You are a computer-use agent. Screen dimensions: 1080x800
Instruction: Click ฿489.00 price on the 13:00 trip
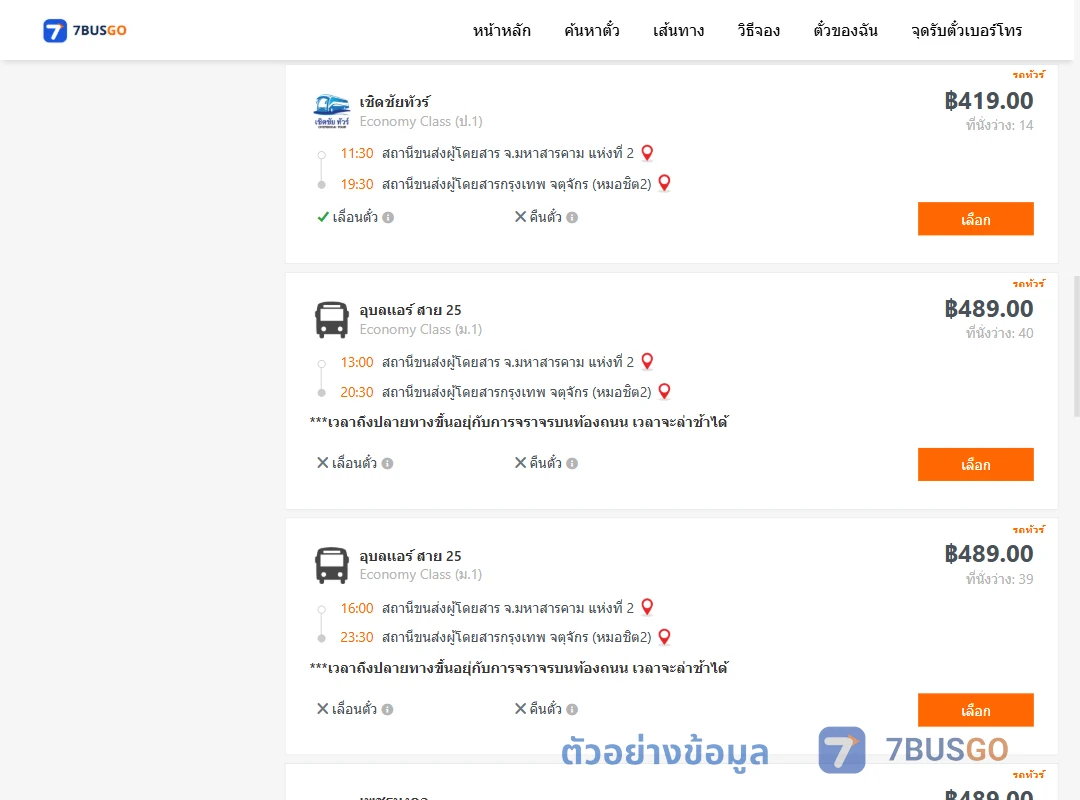pos(988,309)
